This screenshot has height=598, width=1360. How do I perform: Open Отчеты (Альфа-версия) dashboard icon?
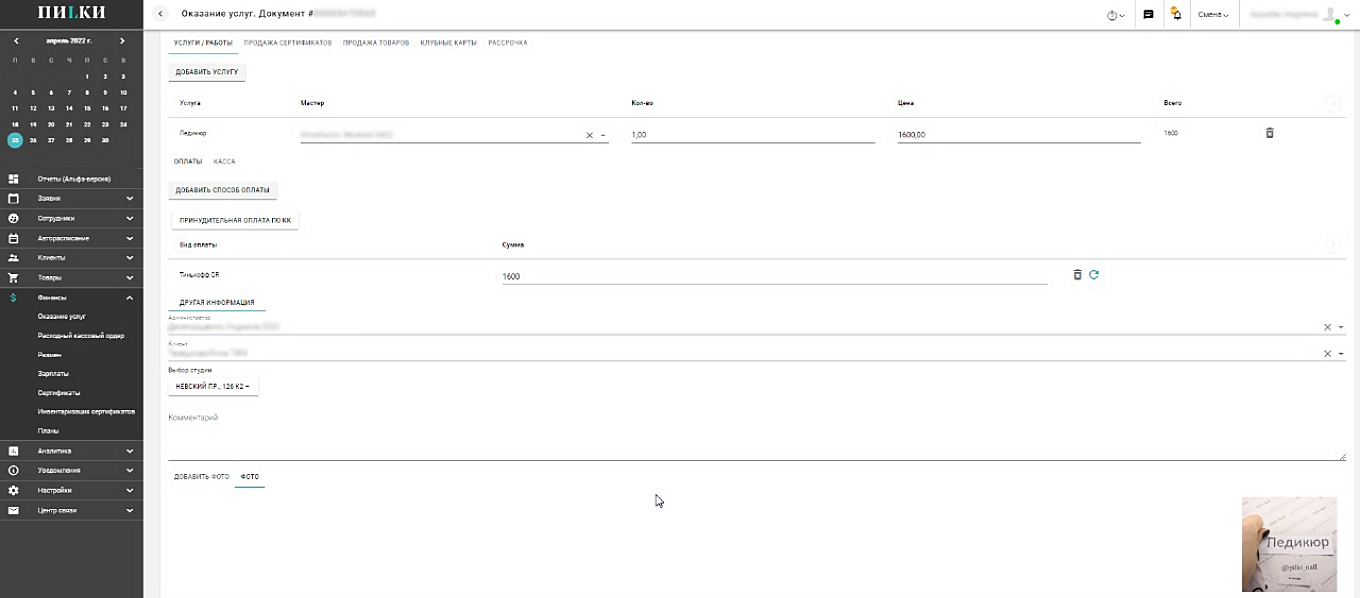click(14, 179)
